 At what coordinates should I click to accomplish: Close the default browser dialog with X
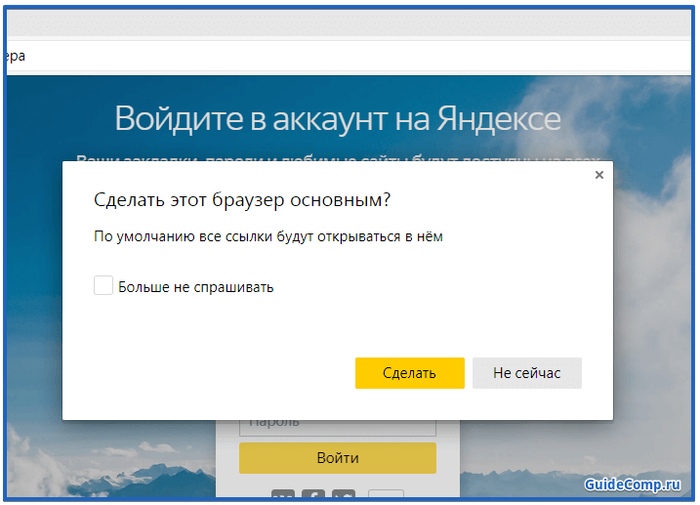[599, 175]
